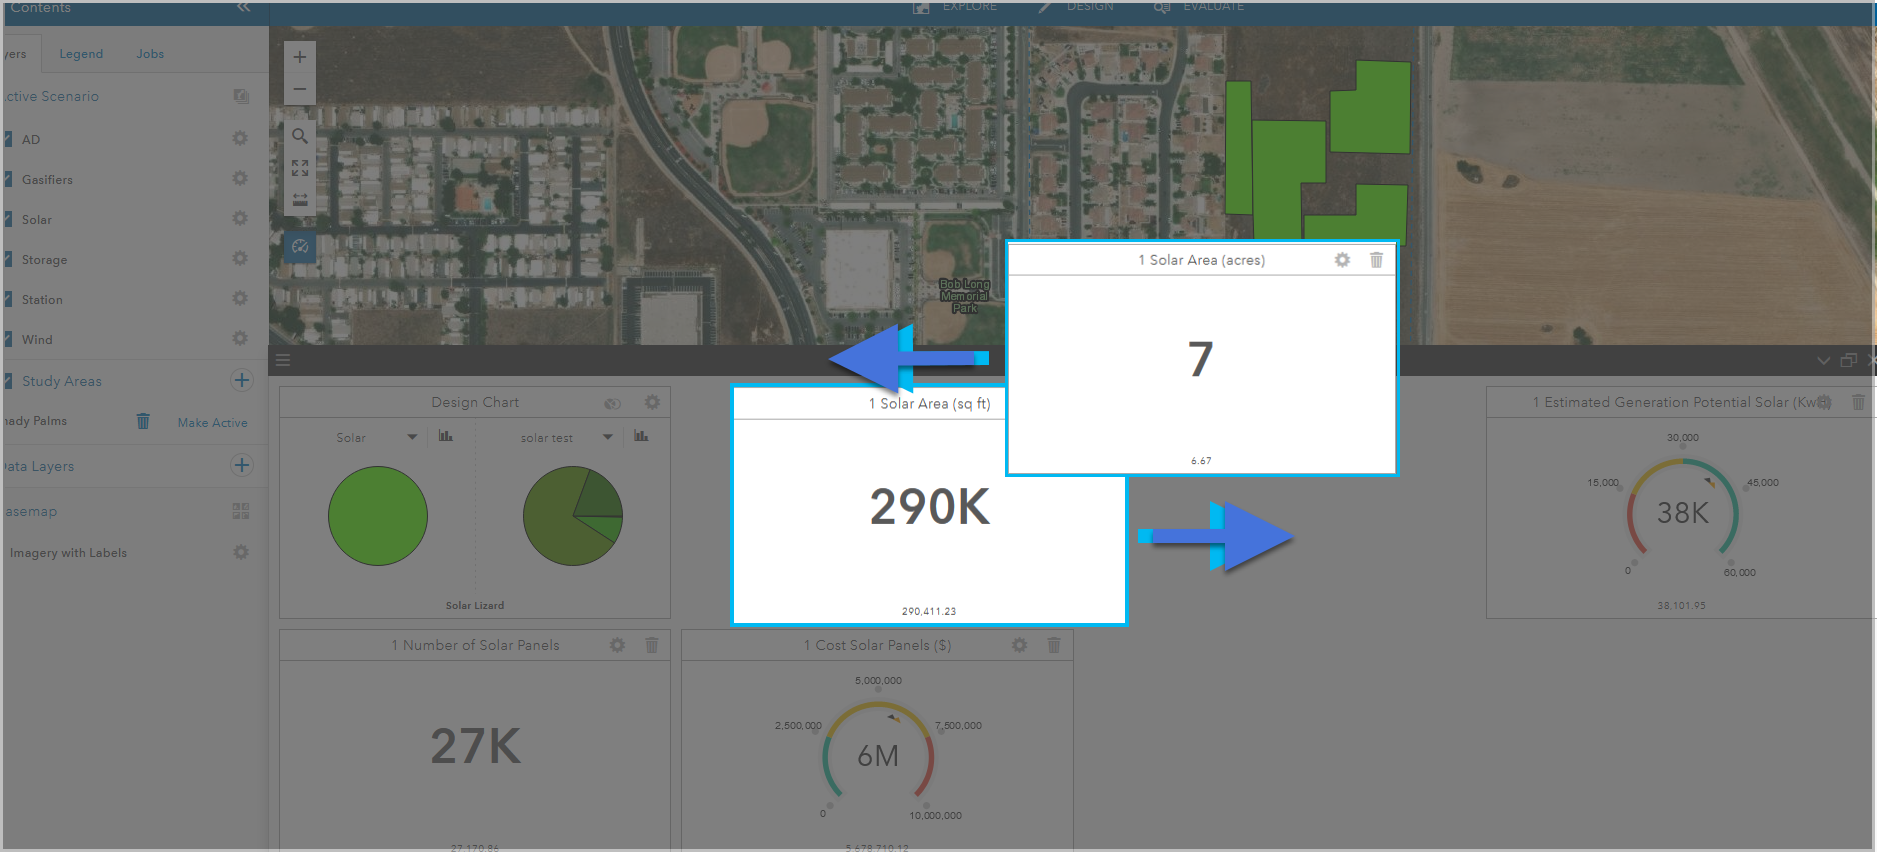Viewport: 1877px width, 852px height.
Task: Select the measure tool on the map
Action: pyautogui.click(x=300, y=200)
